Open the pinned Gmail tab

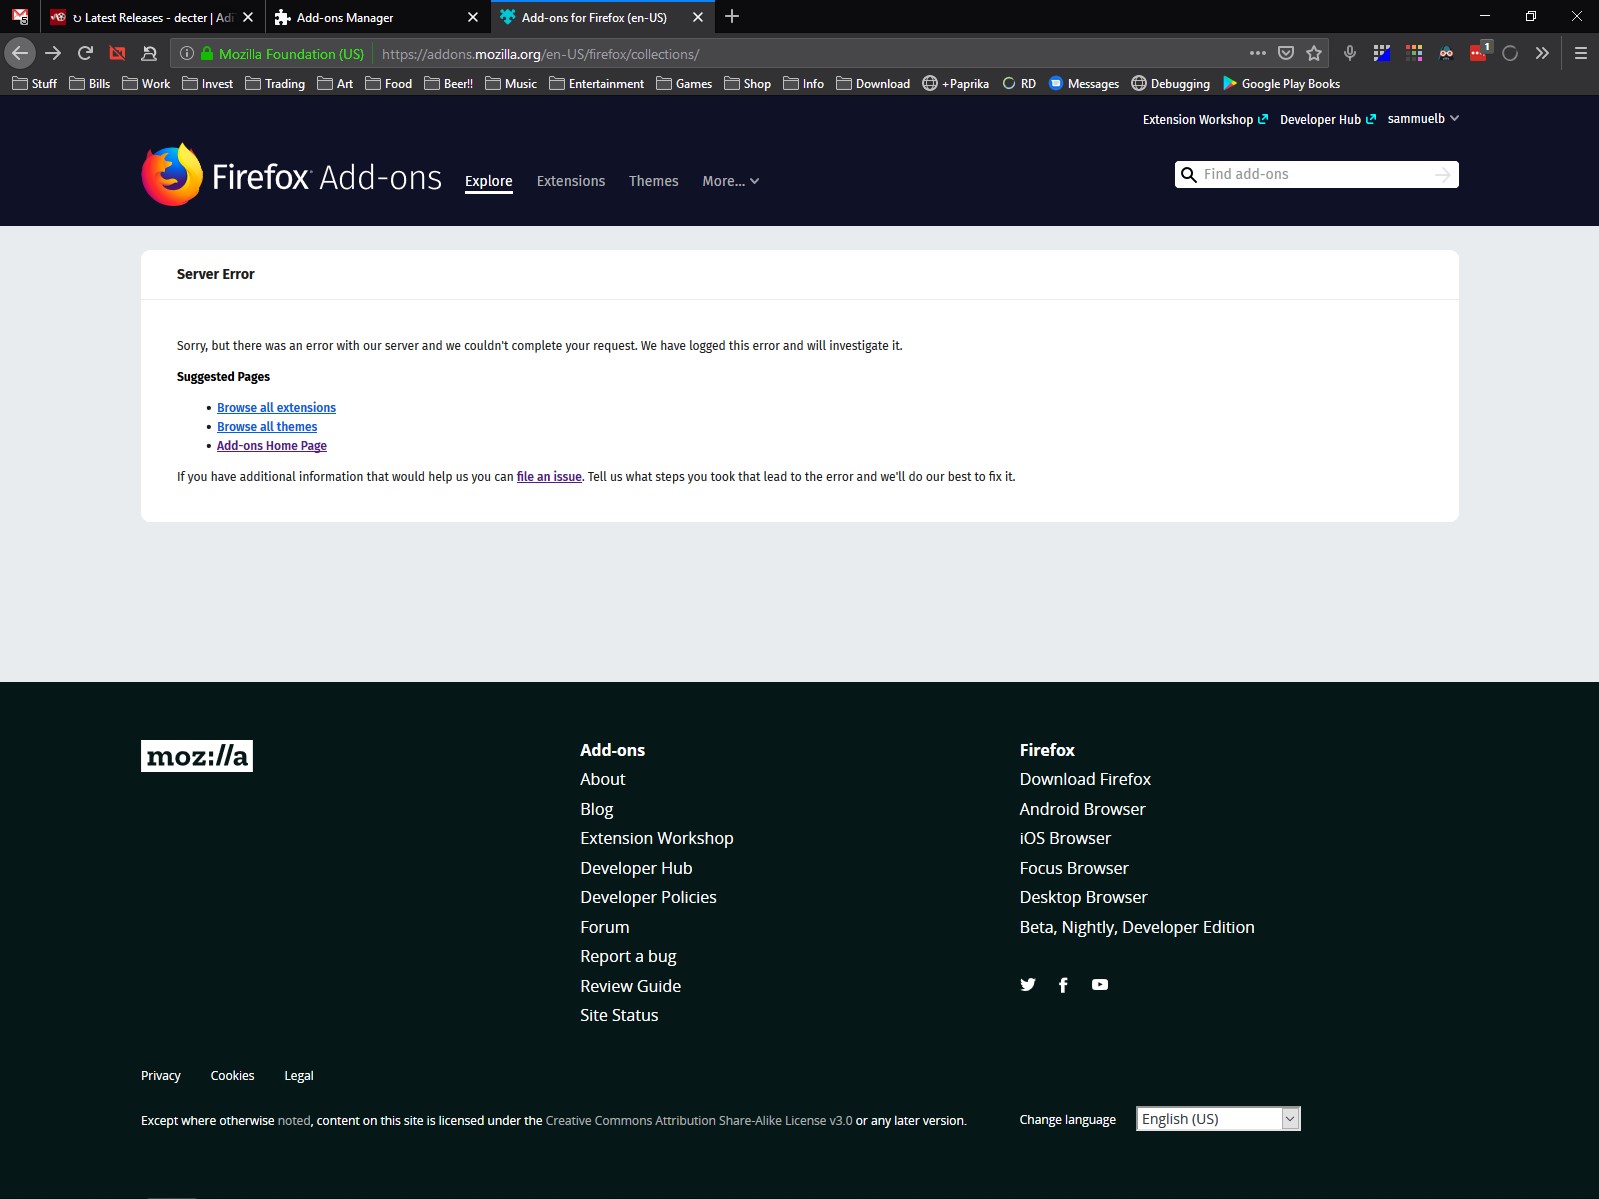point(20,17)
